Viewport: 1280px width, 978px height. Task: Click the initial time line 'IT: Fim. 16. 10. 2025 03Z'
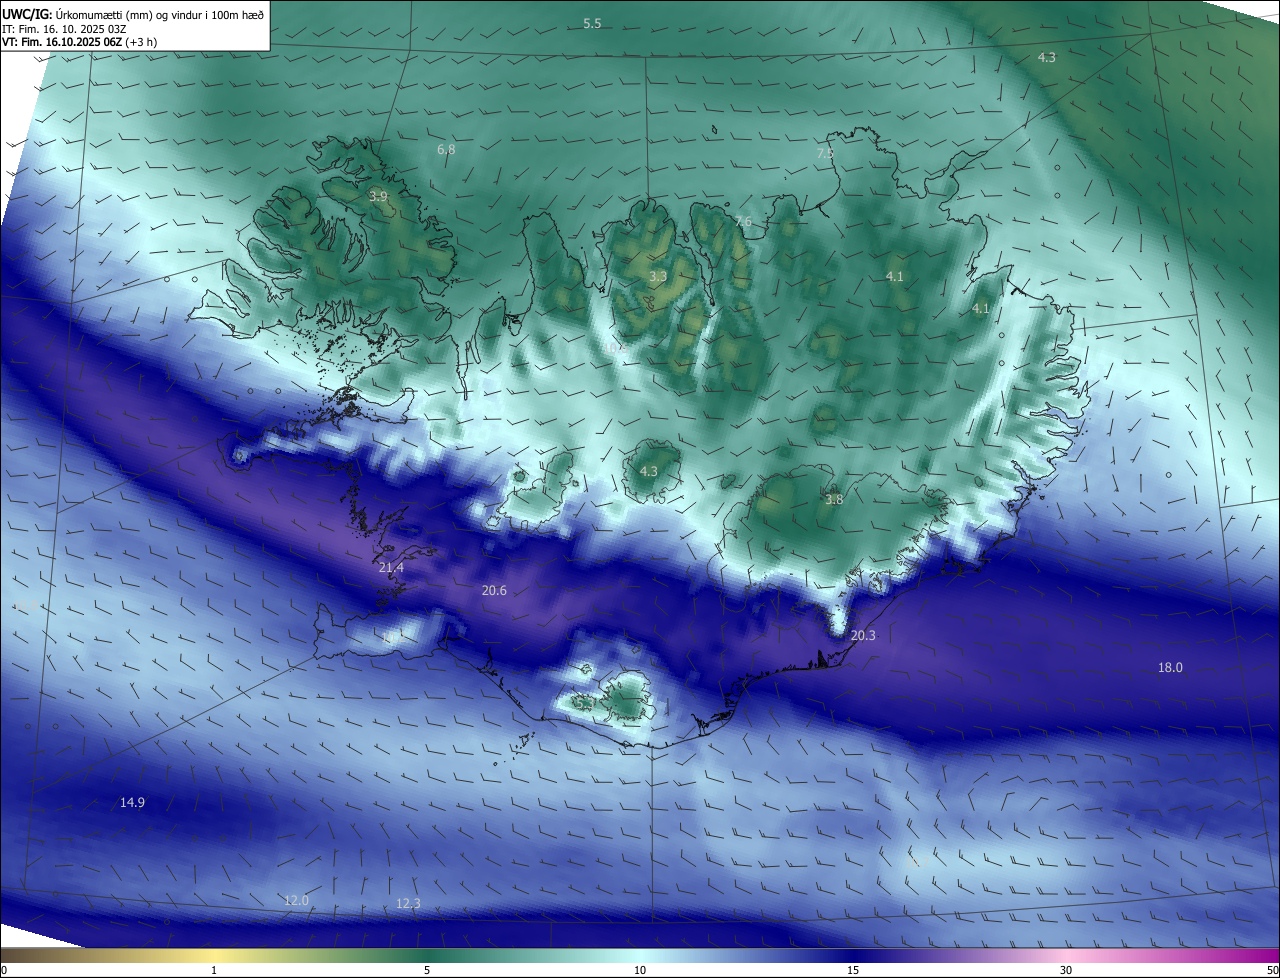[x=64, y=29]
